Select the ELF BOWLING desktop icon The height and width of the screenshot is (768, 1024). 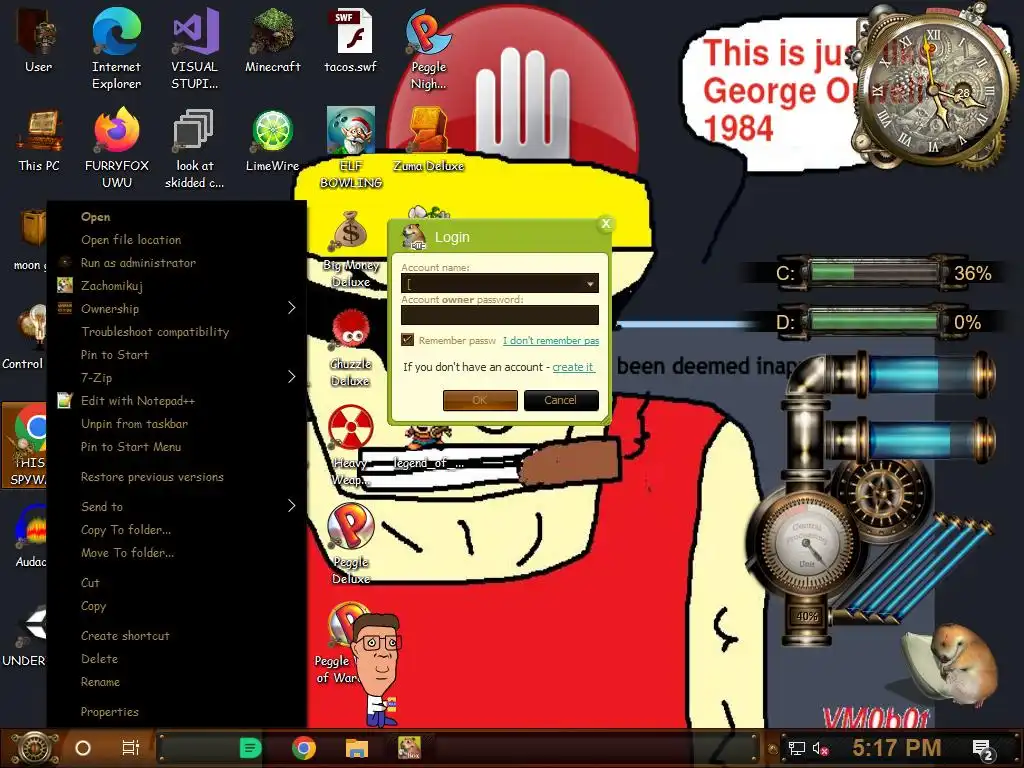tap(351, 148)
